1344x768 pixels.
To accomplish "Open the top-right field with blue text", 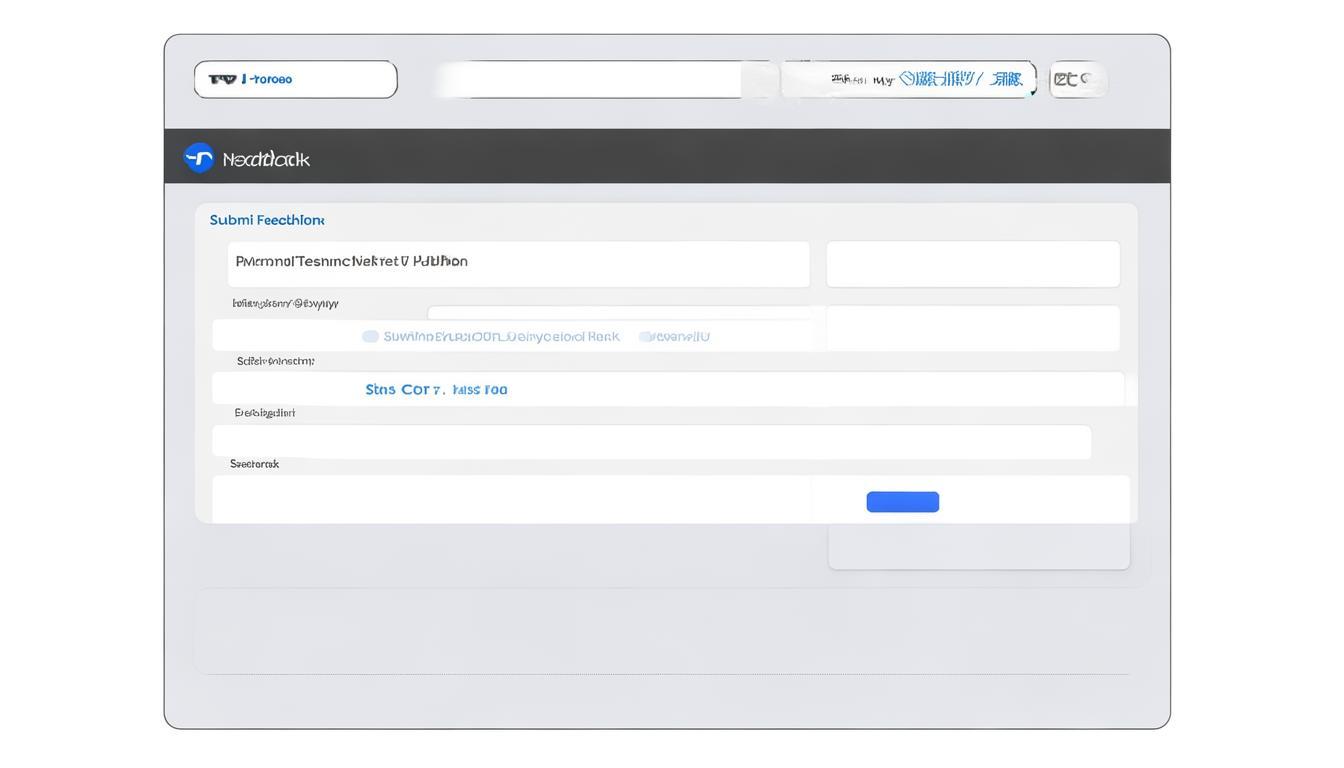I will point(960,79).
